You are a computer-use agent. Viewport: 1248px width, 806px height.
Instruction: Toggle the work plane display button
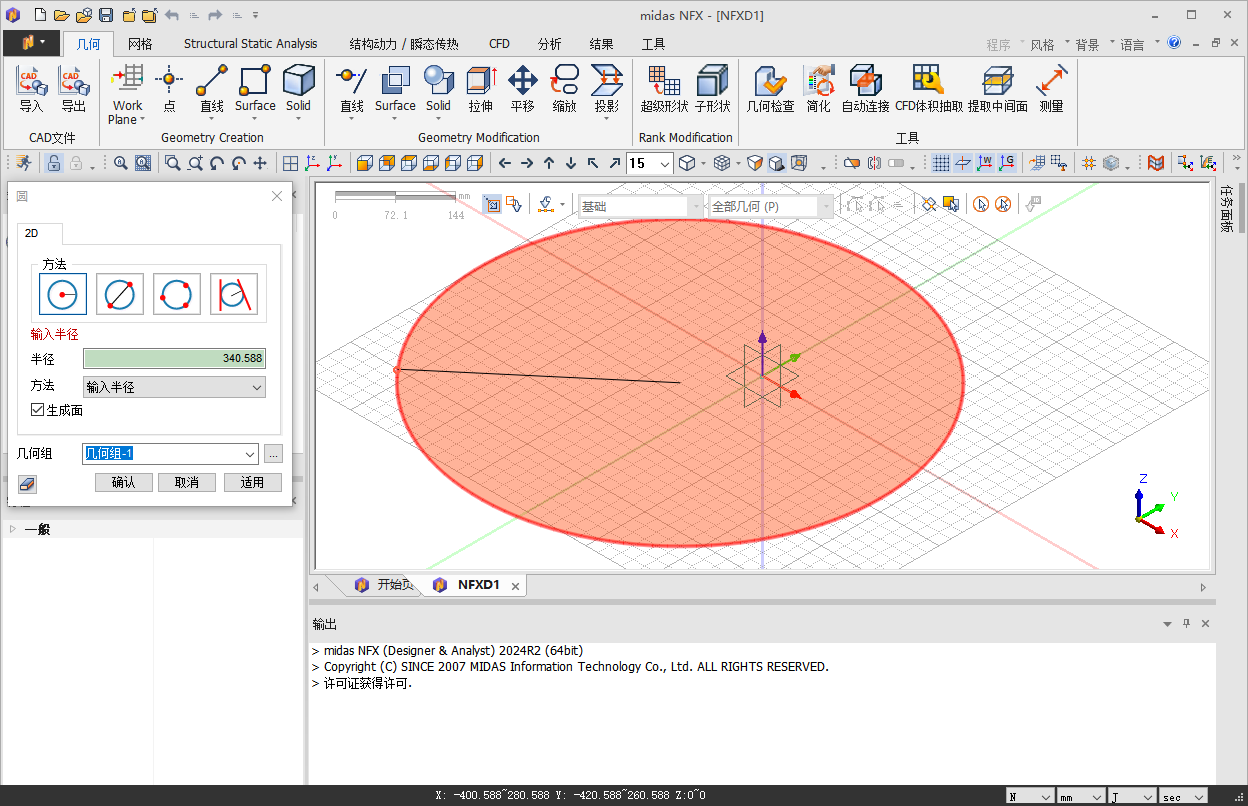click(962, 163)
